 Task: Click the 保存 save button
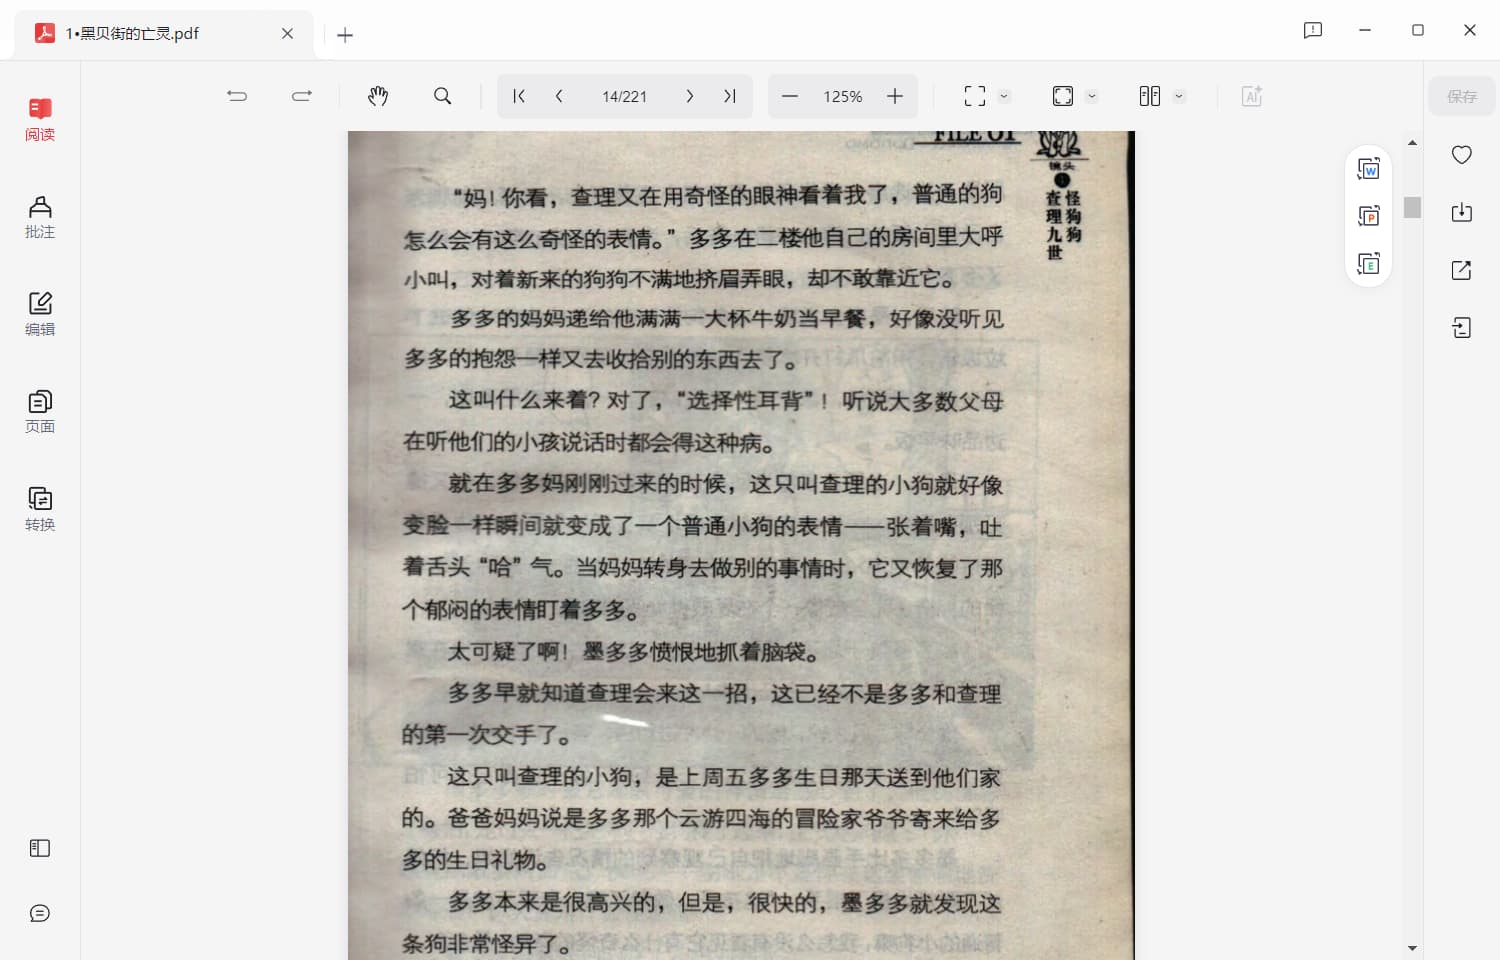point(1462,96)
